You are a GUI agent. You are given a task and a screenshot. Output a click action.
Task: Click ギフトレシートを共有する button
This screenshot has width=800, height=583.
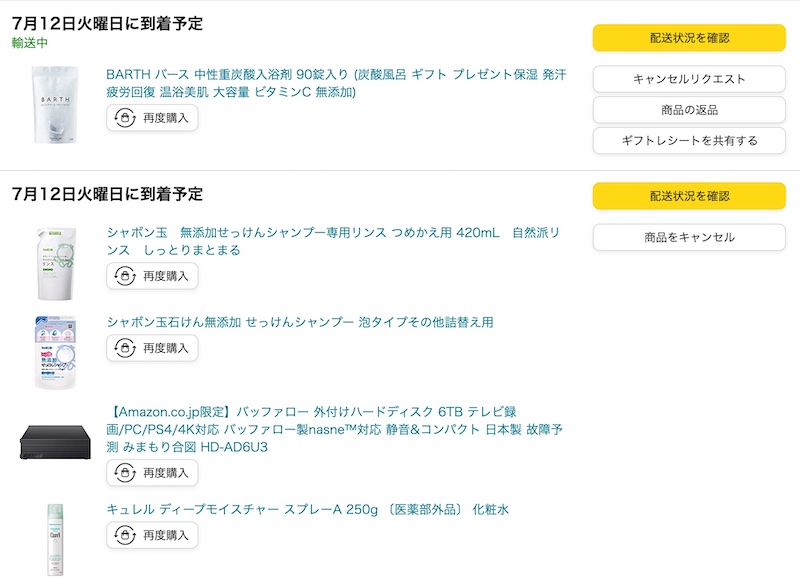point(689,140)
